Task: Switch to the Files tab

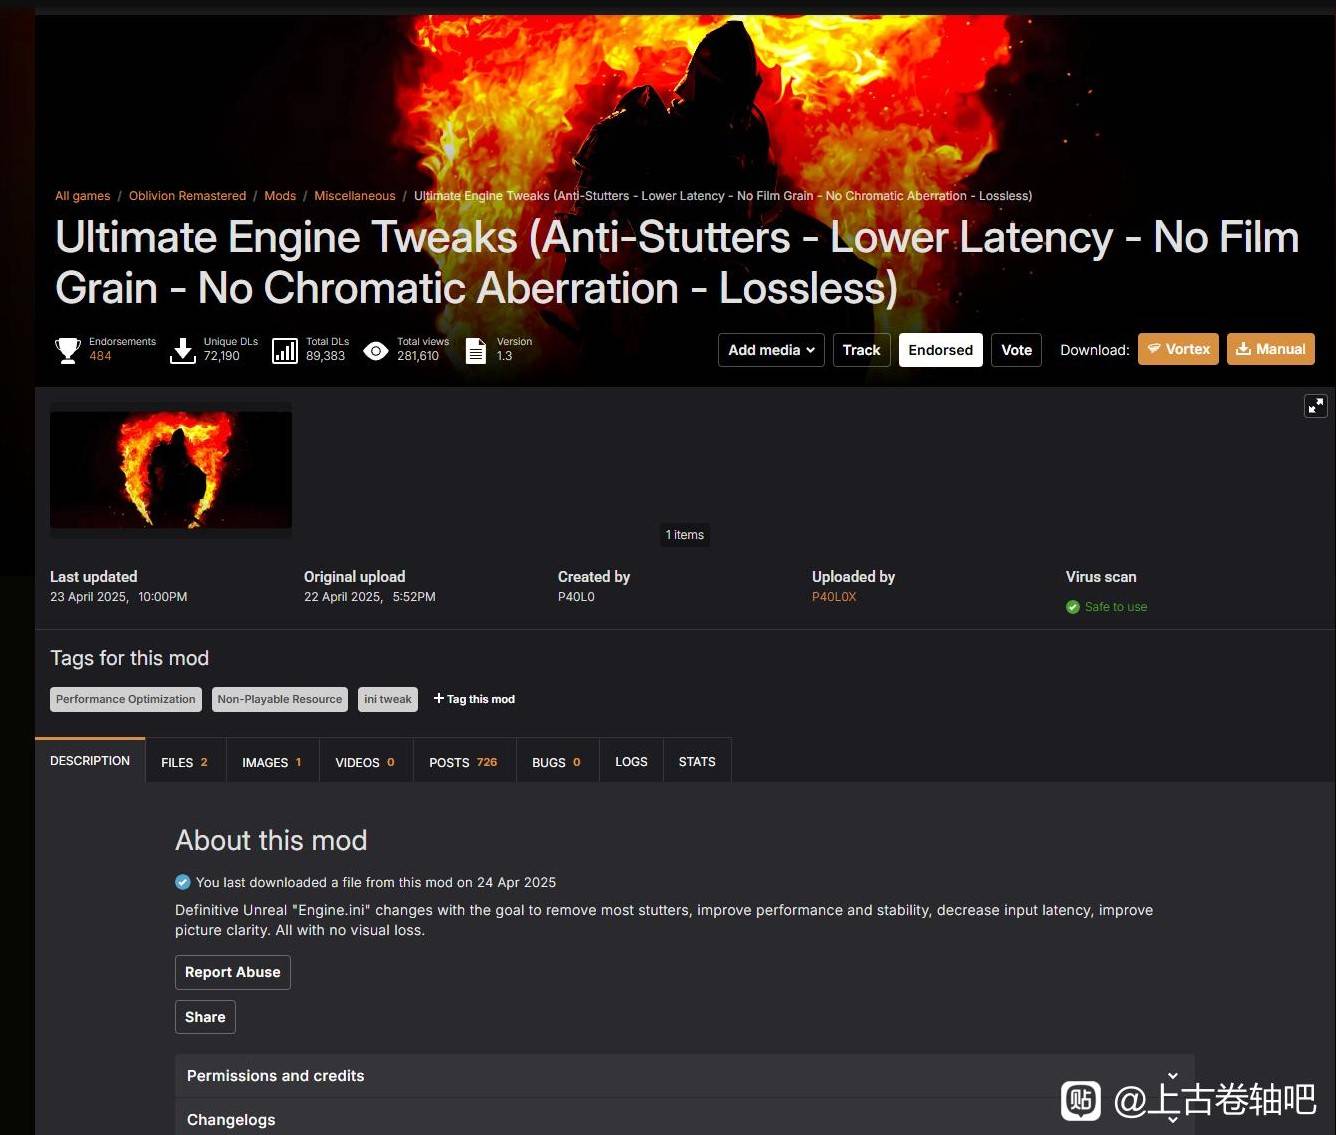Action: pyautogui.click(x=185, y=762)
